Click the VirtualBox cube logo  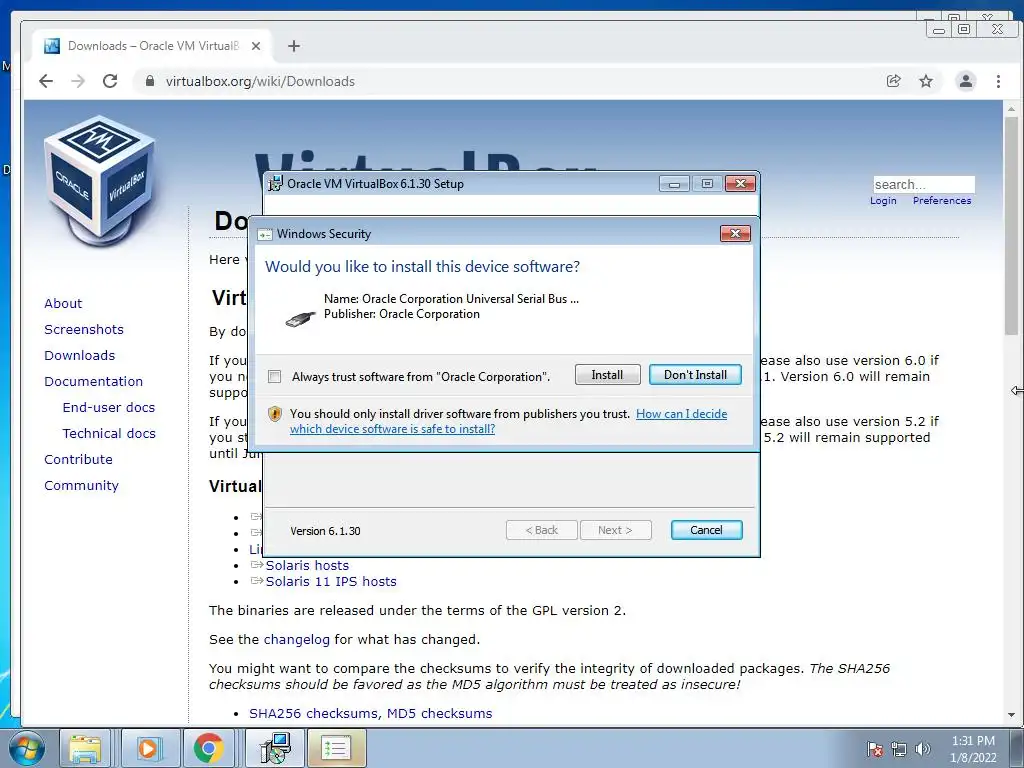click(x=99, y=181)
